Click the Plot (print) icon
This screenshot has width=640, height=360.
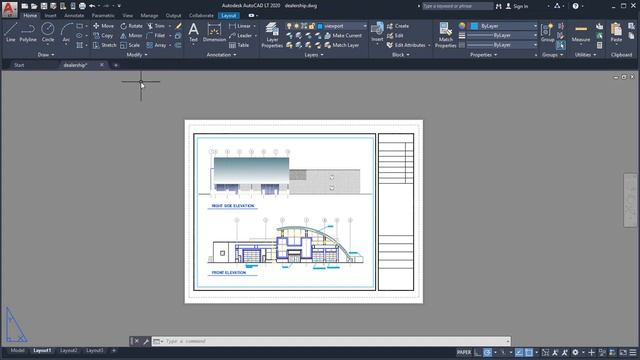coord(82,6)
